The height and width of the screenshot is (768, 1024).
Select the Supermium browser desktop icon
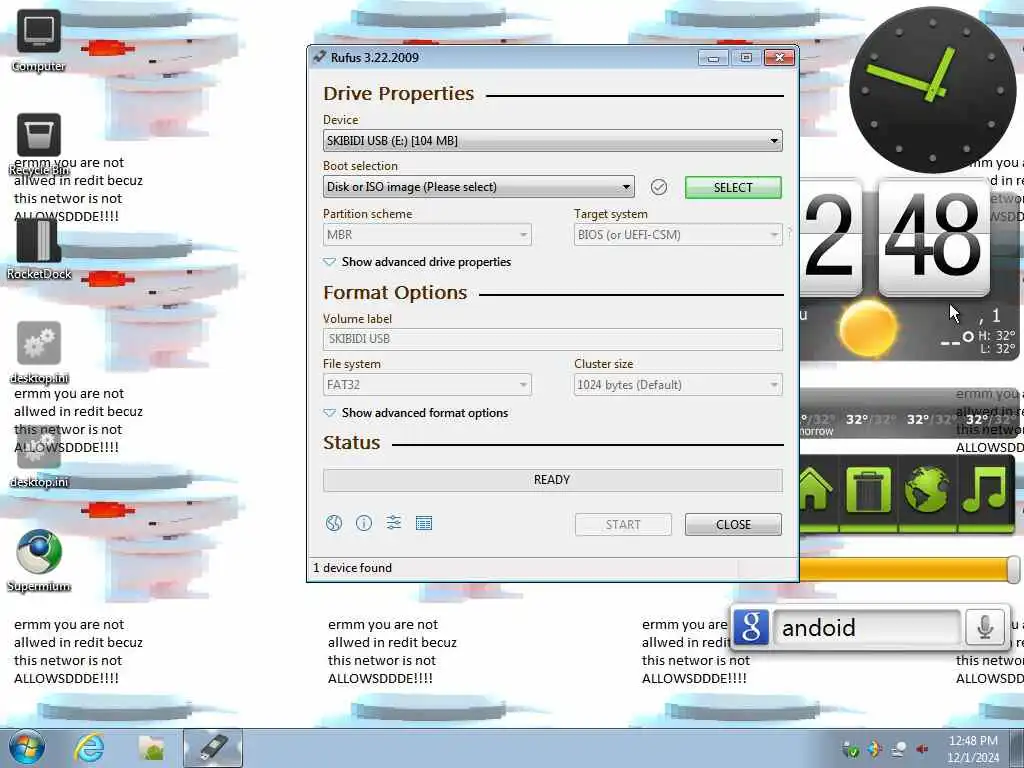[39, 561]
